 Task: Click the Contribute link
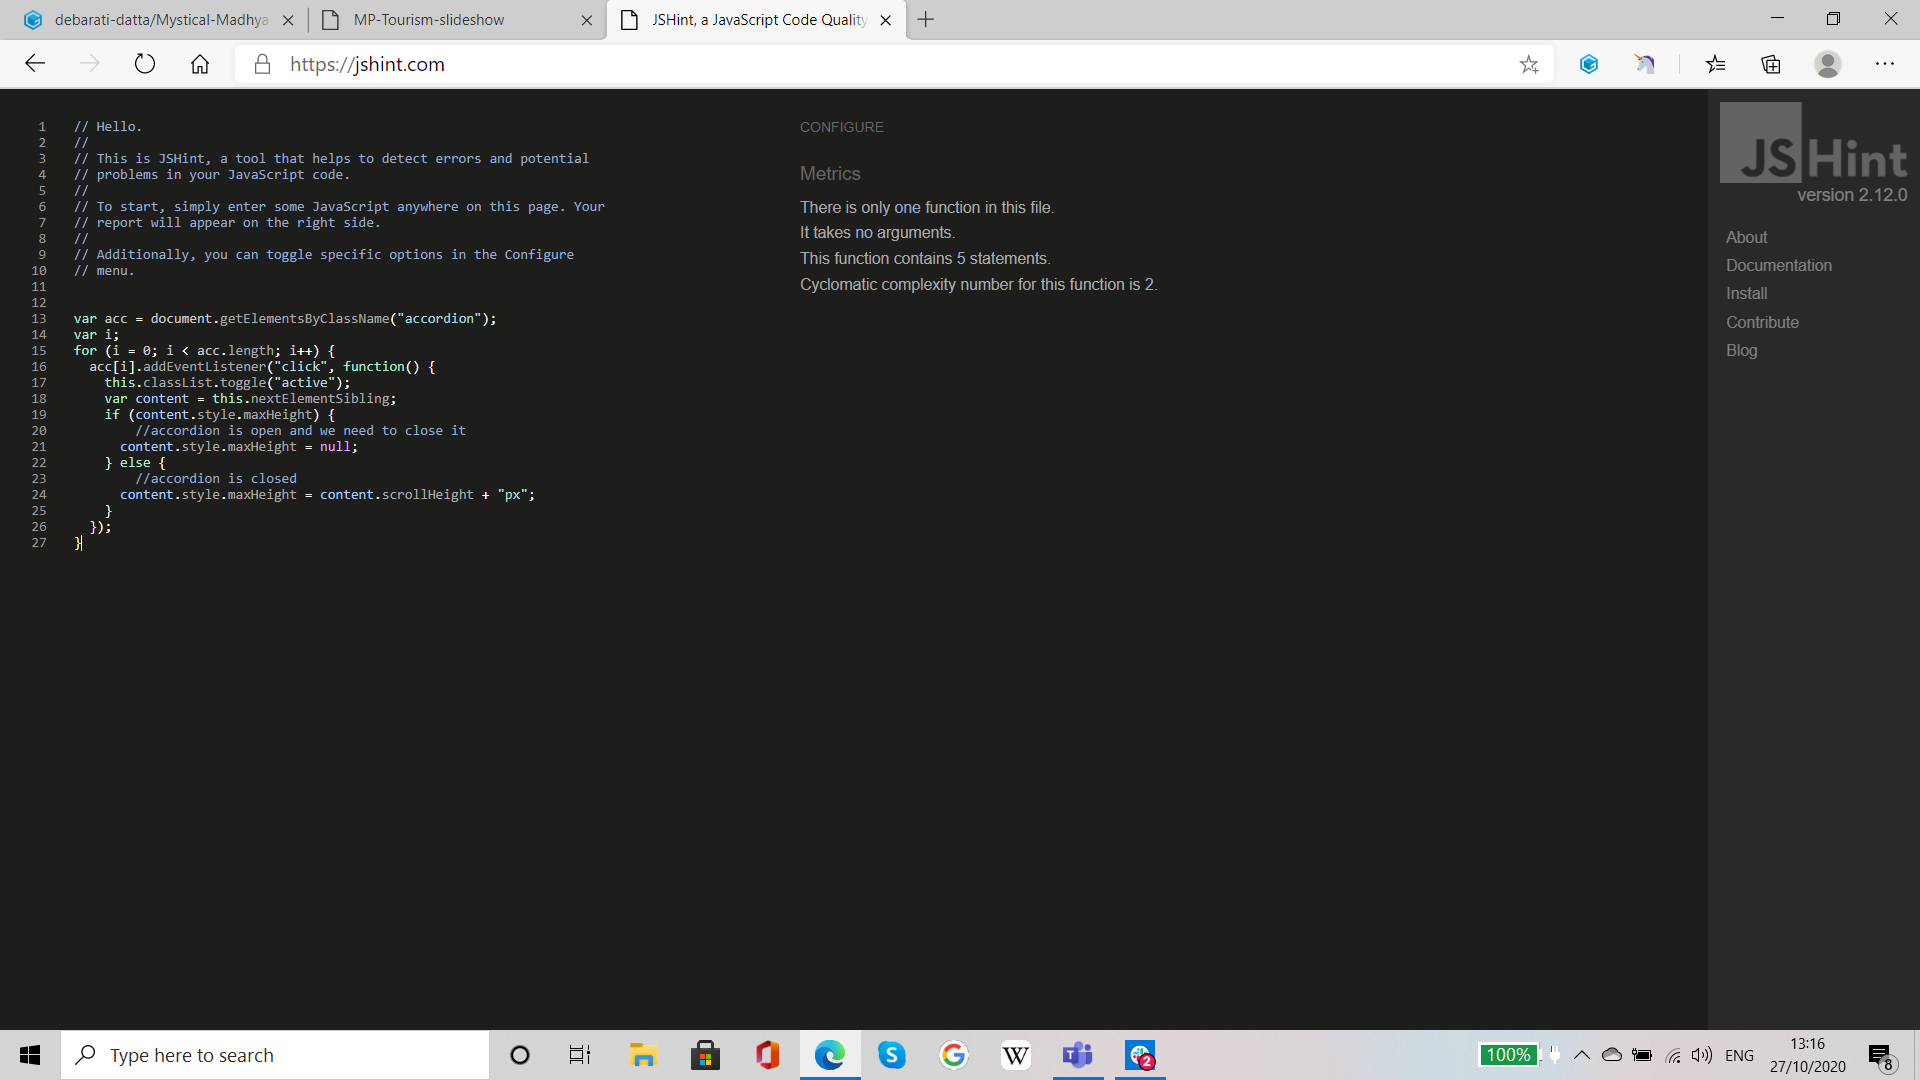1762,322
